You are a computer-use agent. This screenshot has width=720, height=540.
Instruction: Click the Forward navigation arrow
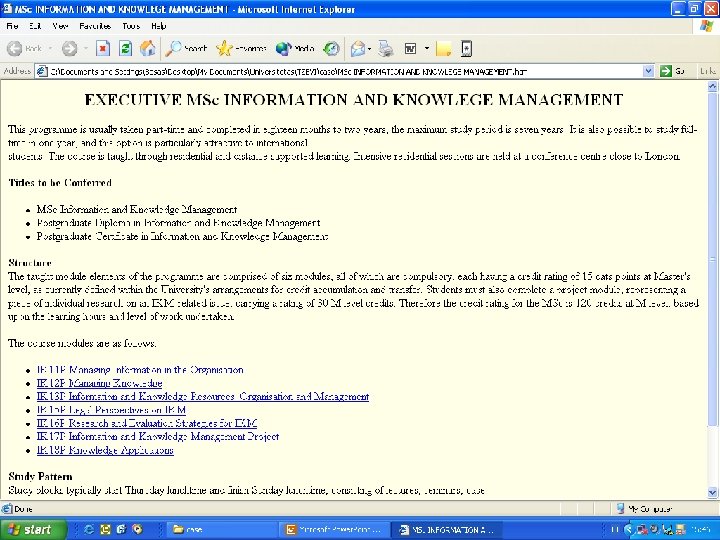(x=69, y=48)
